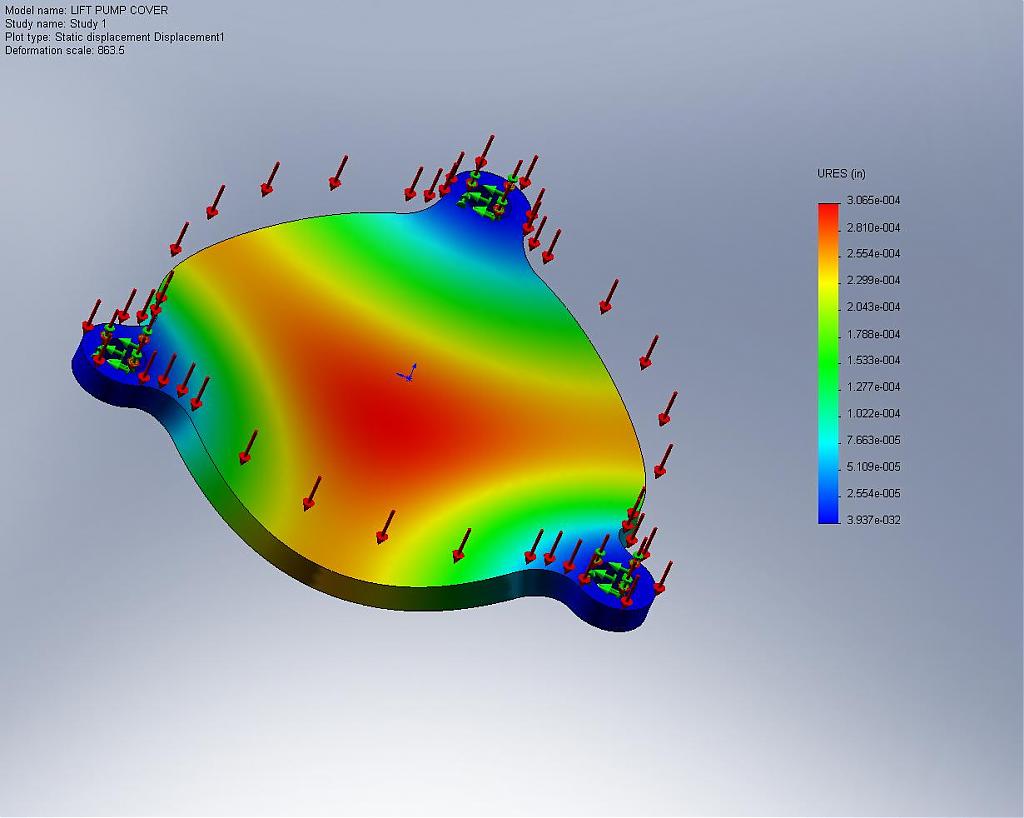The image size is (1024, 818).
Task: Click the URES (in) legend title
Action: (x=841, y=174)
